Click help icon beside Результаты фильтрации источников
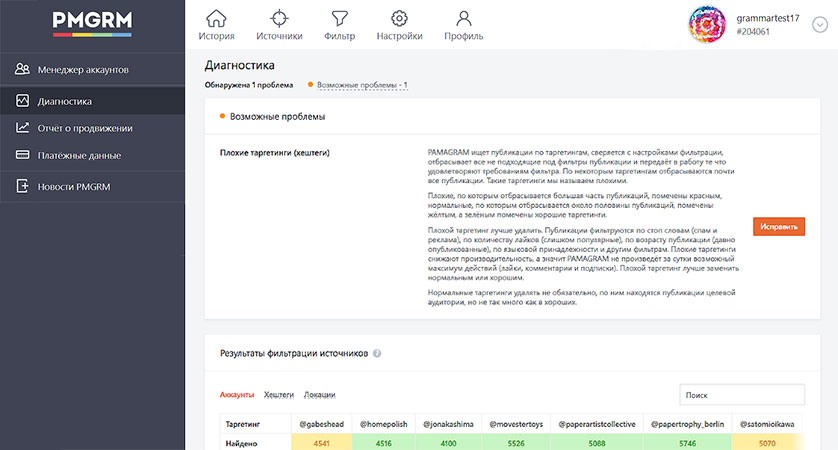Viewport: 838px width, 450px height. coord(377,353)
